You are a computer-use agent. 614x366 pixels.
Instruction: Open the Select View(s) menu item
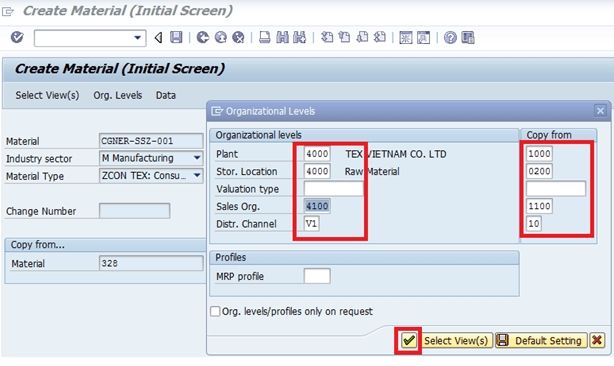pos(47,95)
